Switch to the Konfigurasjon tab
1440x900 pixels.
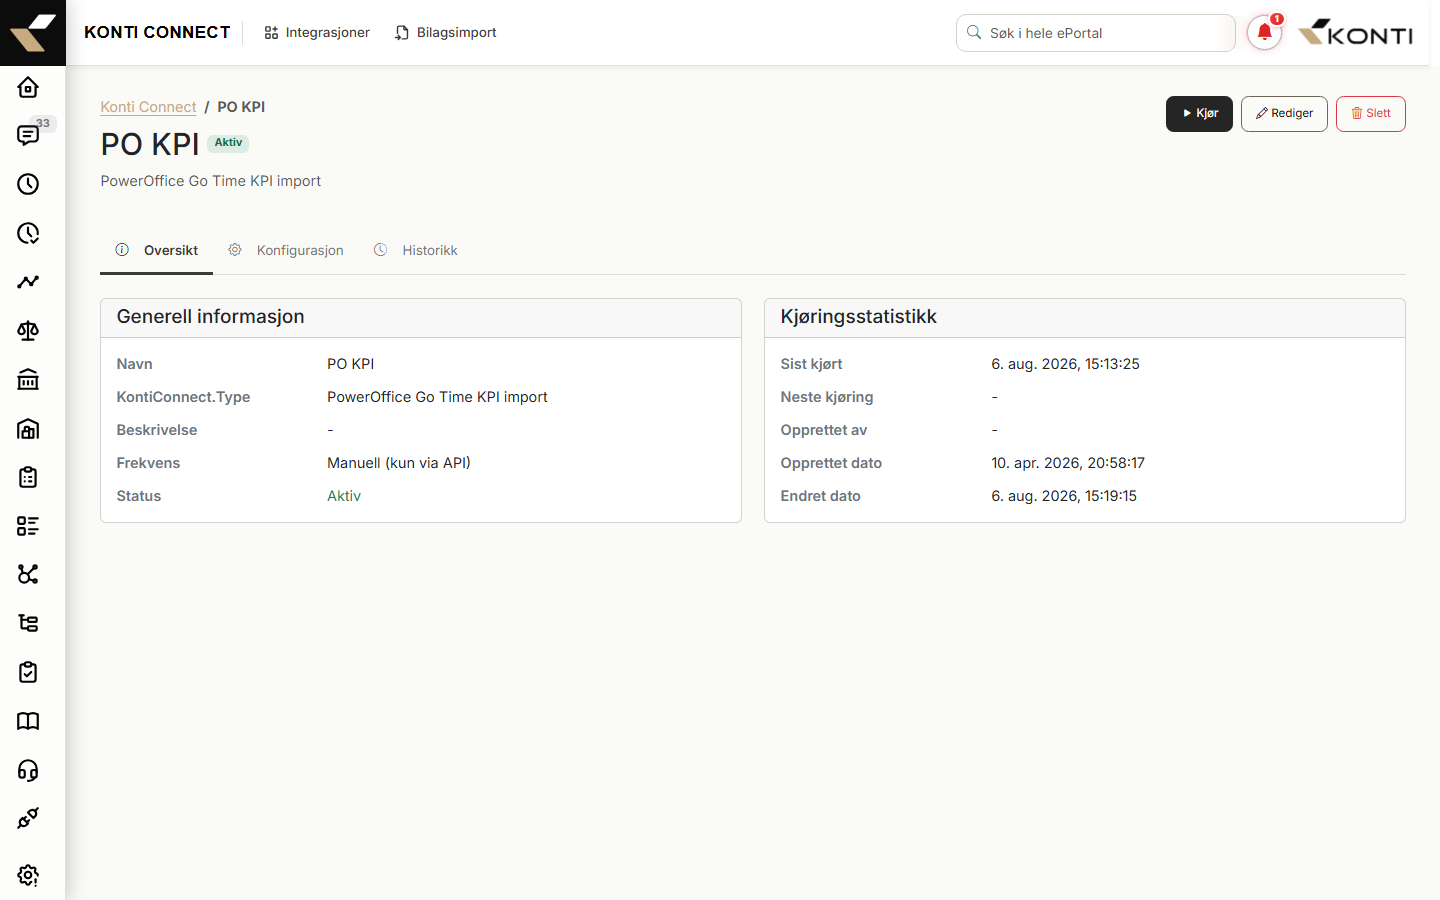point(286,250)
